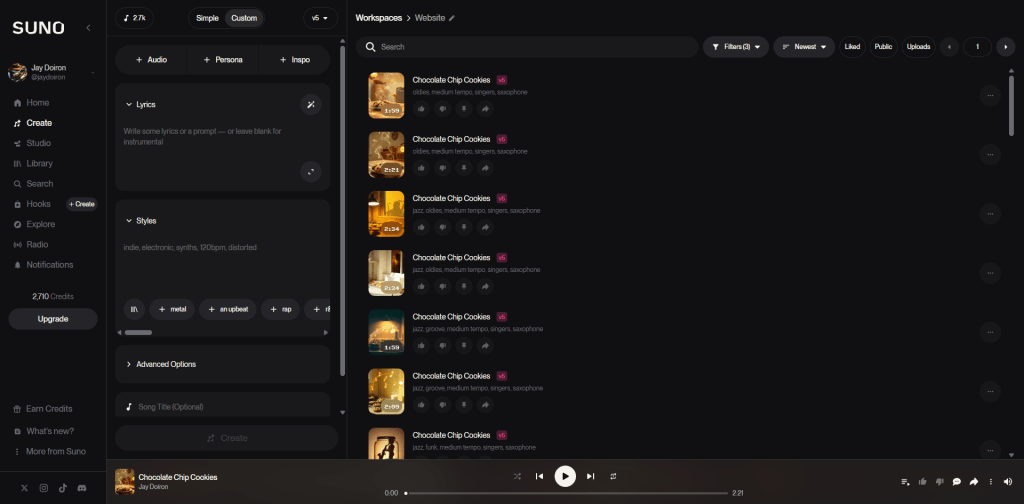The image size is (1024, 504).
Task: Open the Discord icon in the sidebar footer
Action: point(81,487)
